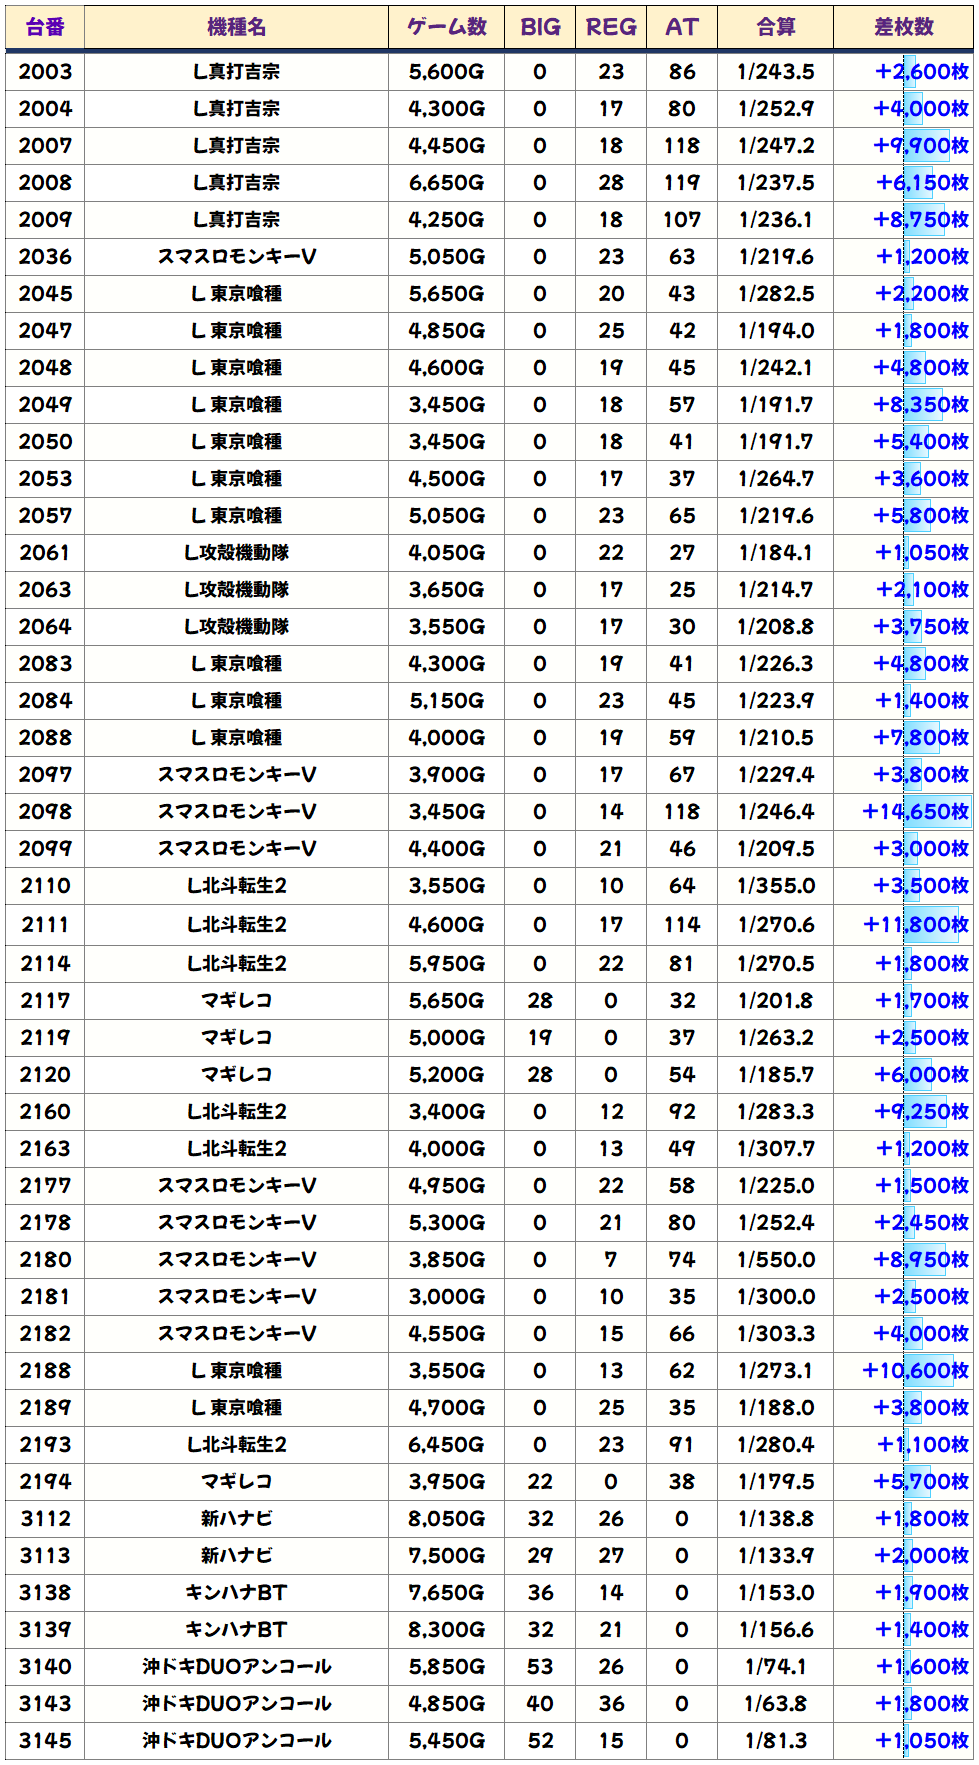Click the BIG column header
The width and height of the screenshot is (979, 1765).
pyautogui.click(x=540, y=27)
